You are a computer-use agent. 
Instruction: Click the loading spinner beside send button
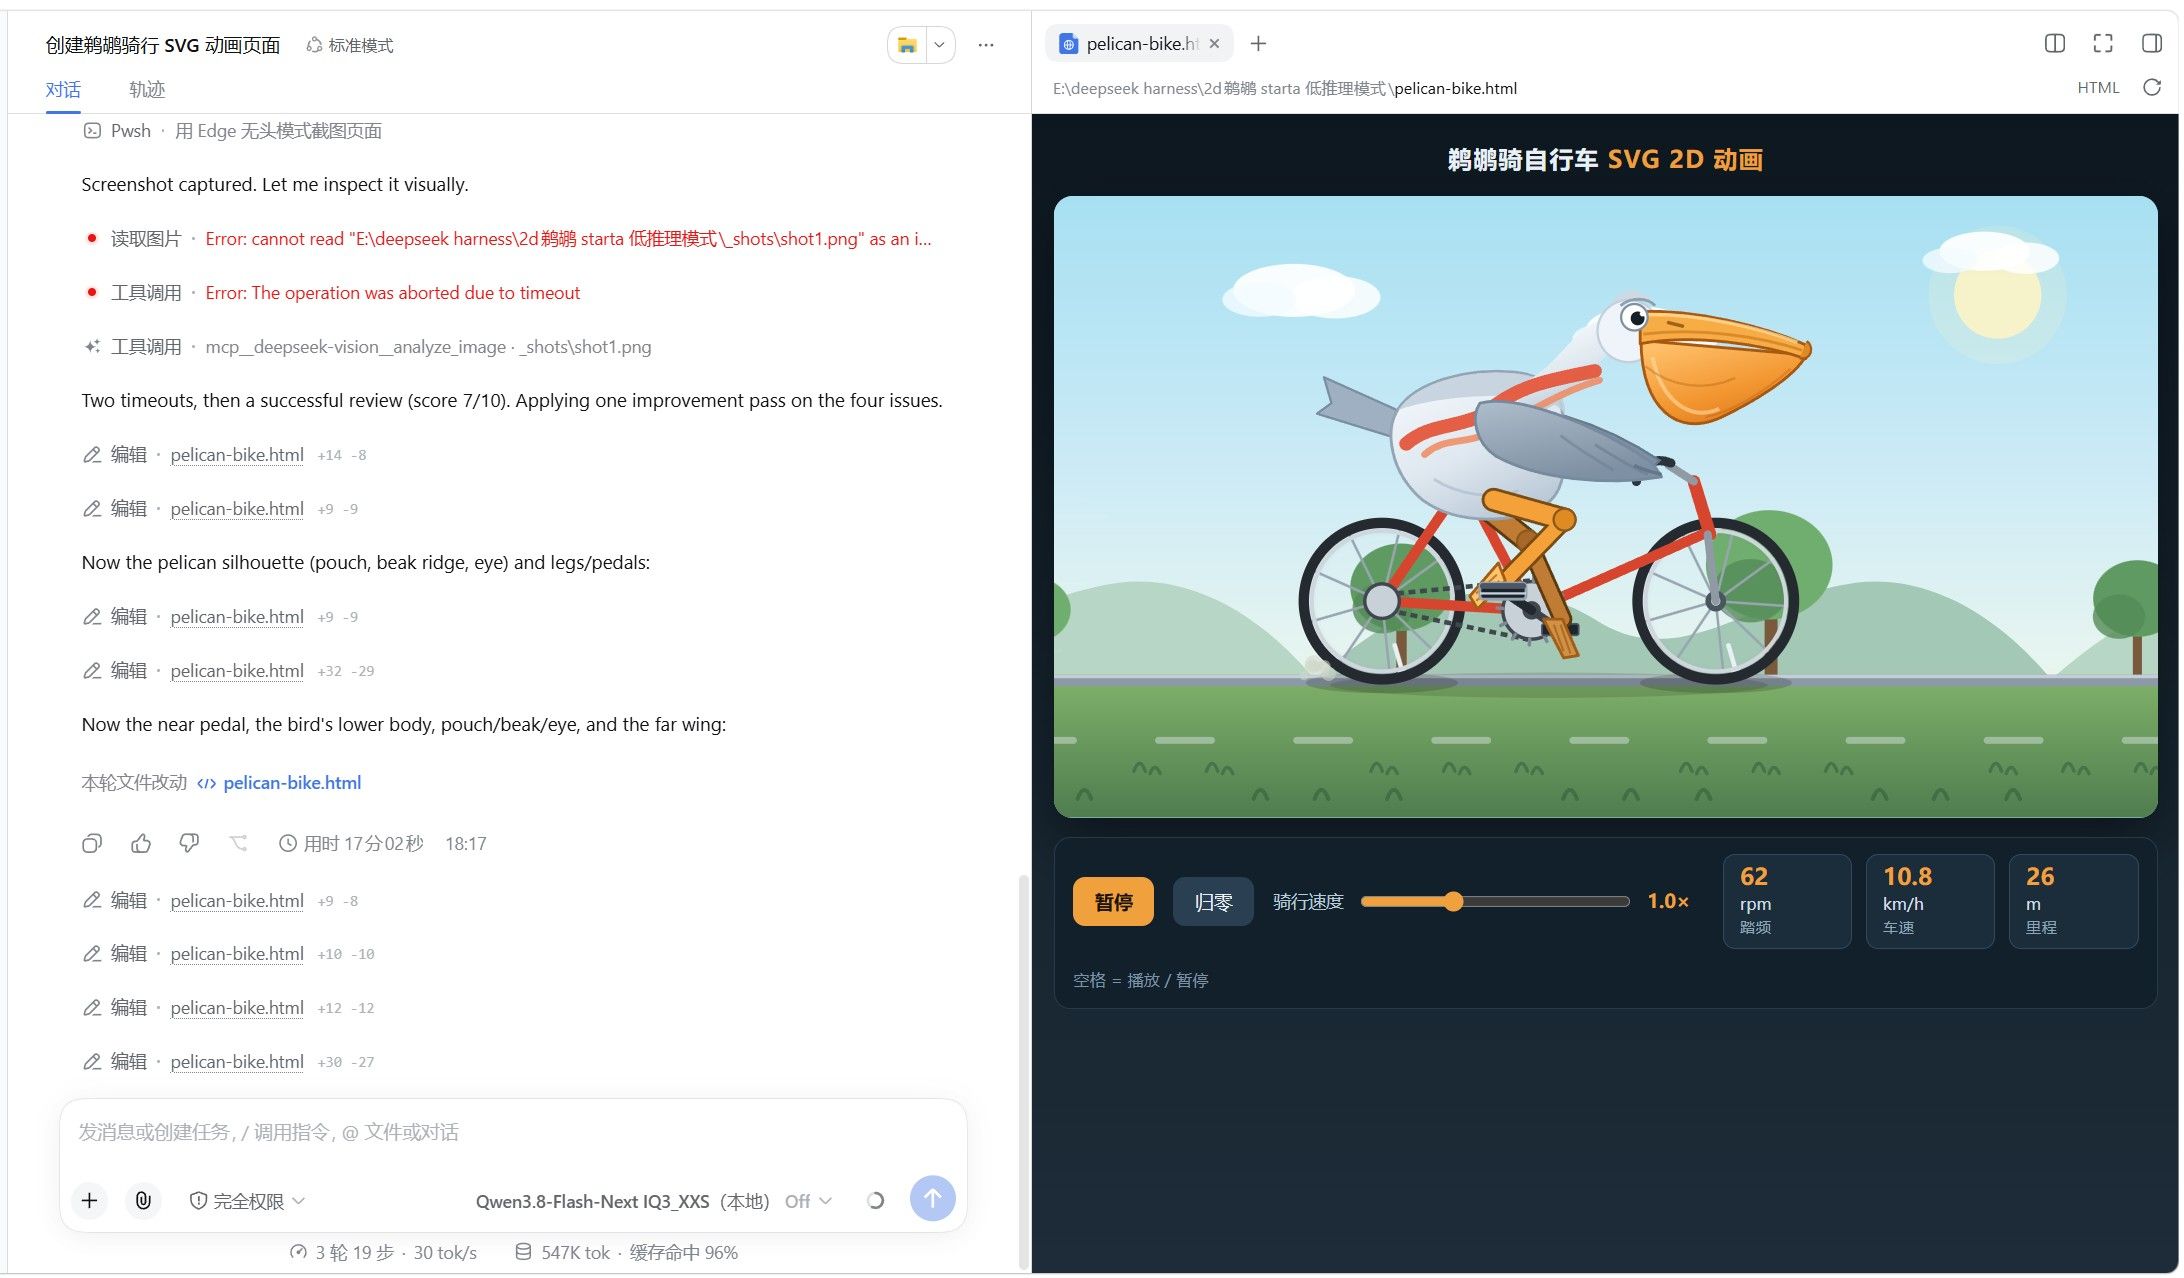(x=875, y=1200)
